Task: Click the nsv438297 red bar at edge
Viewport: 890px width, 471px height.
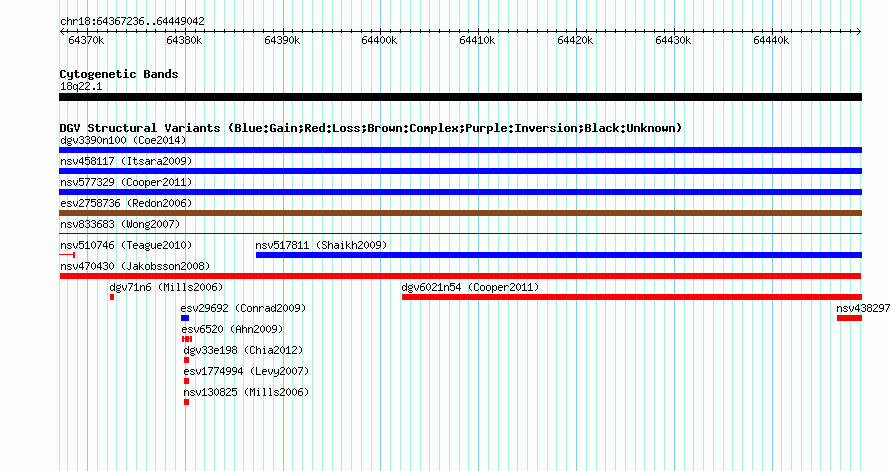Action: coord(849,318)
